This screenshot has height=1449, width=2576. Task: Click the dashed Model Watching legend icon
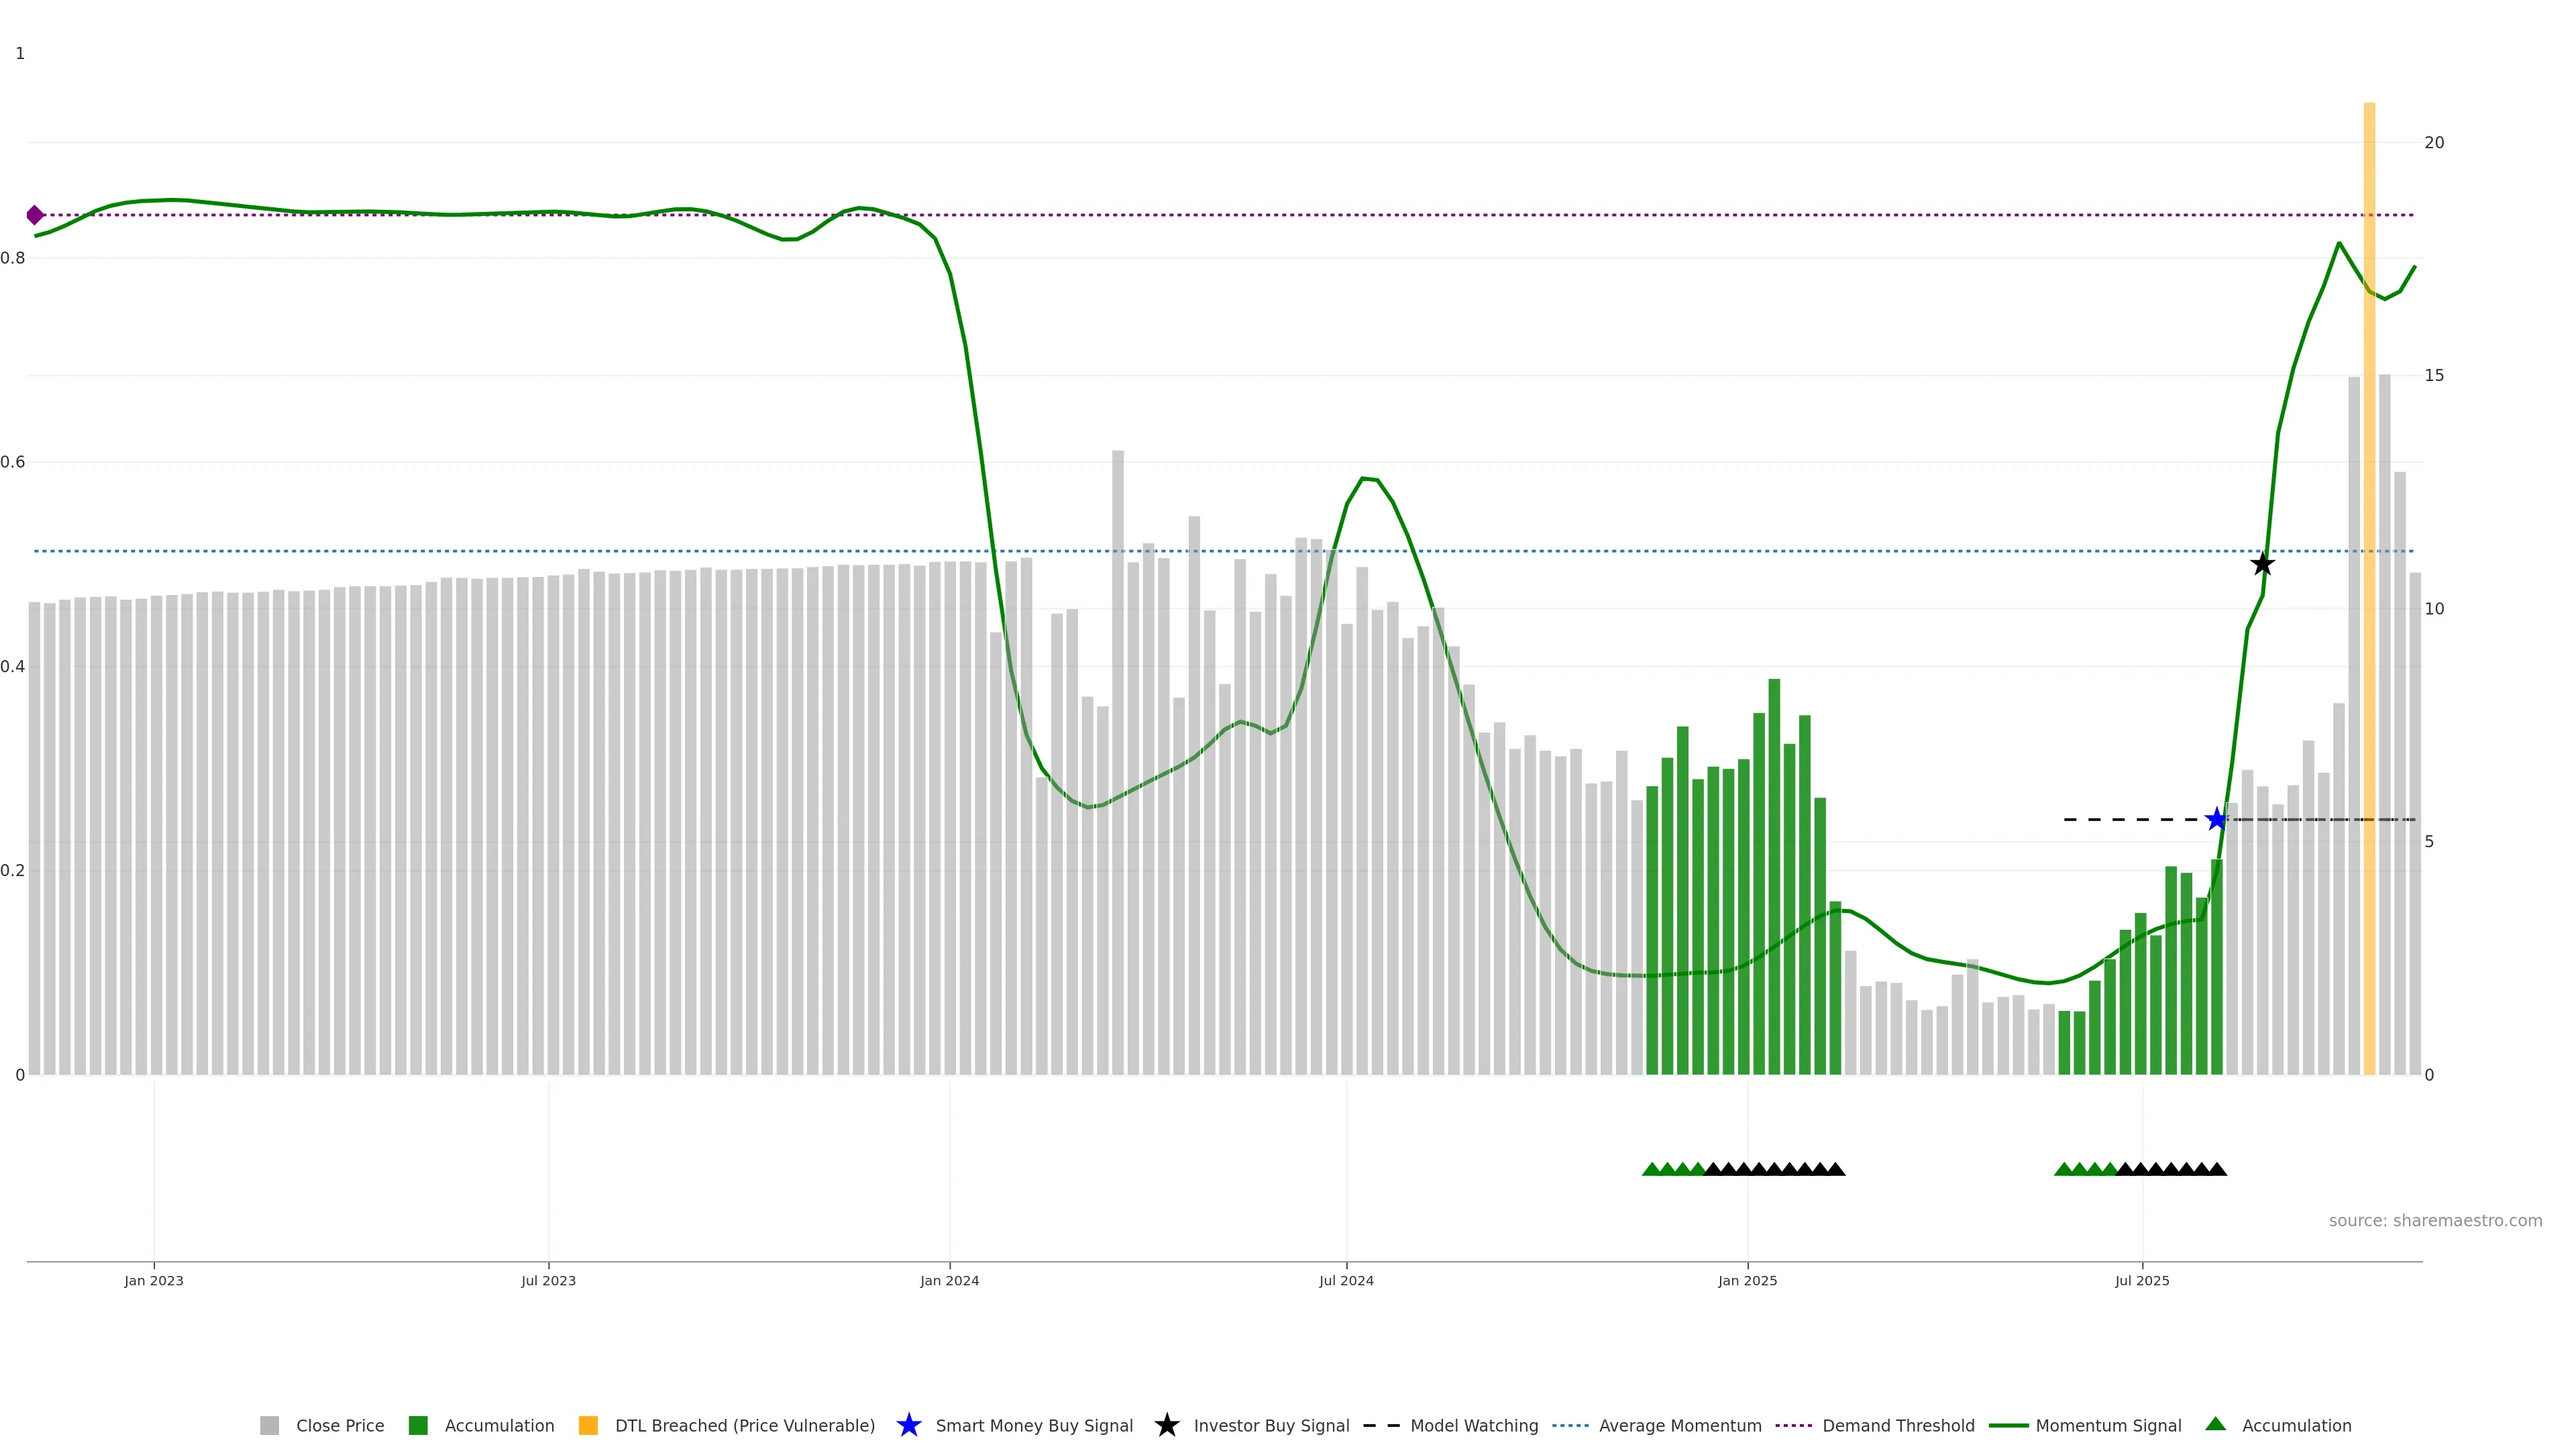point(1381,1425)
